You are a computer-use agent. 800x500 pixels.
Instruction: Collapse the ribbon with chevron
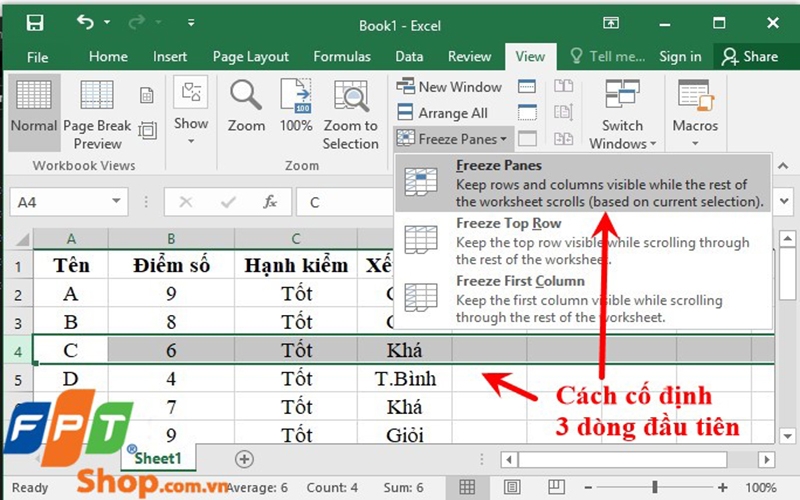point(783,166)
